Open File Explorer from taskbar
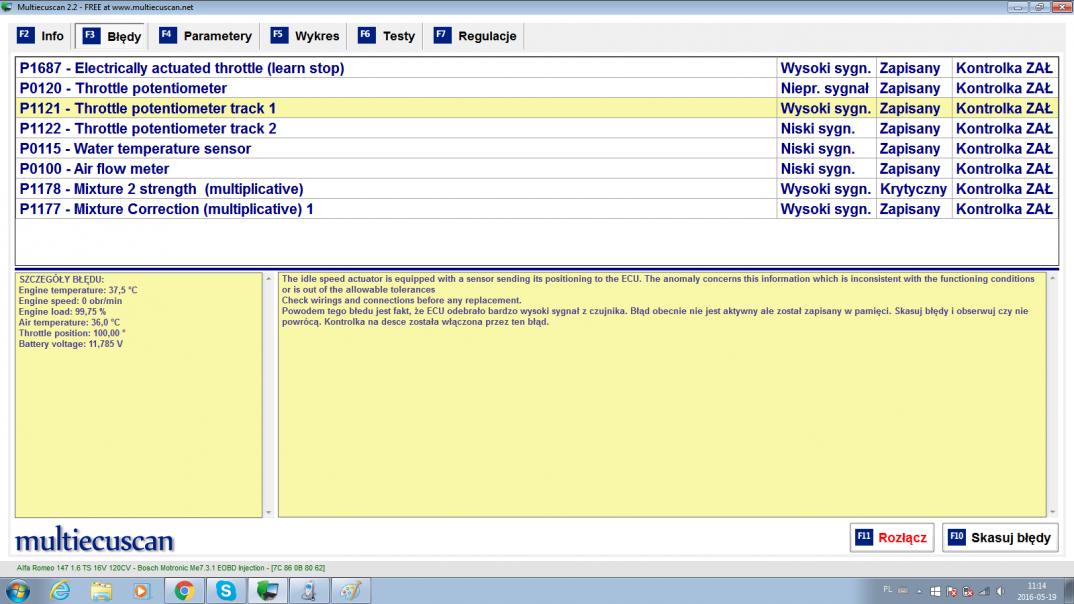 [x=101, y=590]
